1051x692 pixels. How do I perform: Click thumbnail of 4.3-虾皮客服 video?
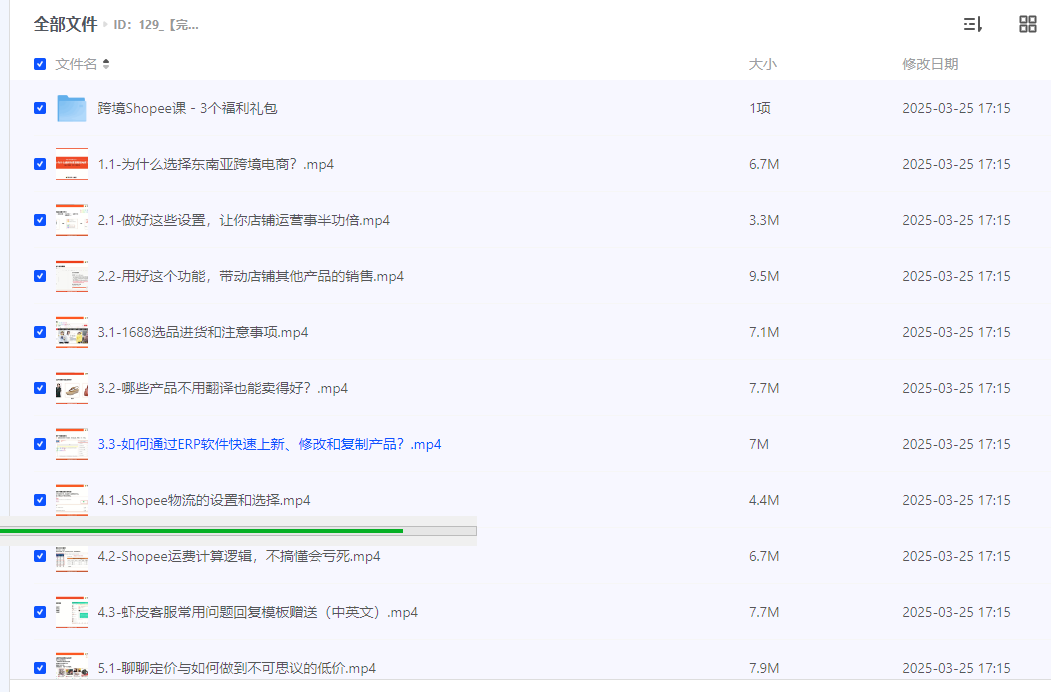(72, 612)
